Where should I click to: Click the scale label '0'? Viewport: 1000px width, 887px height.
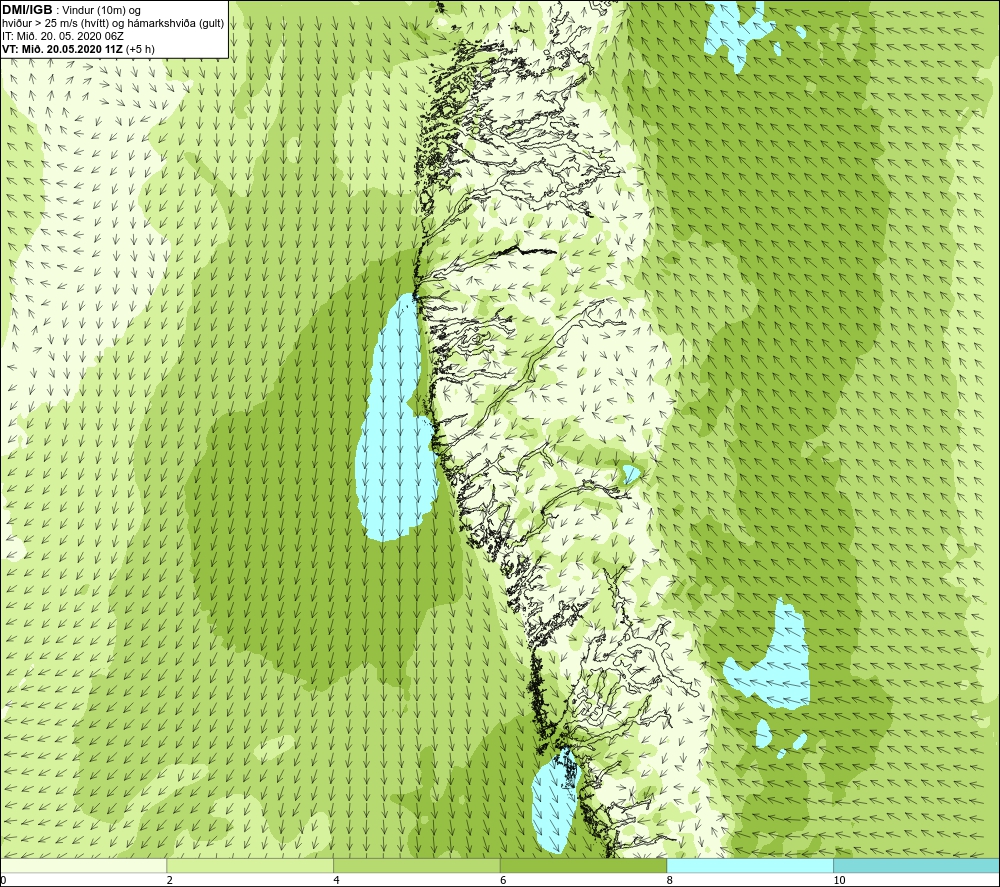click(3, 880)
